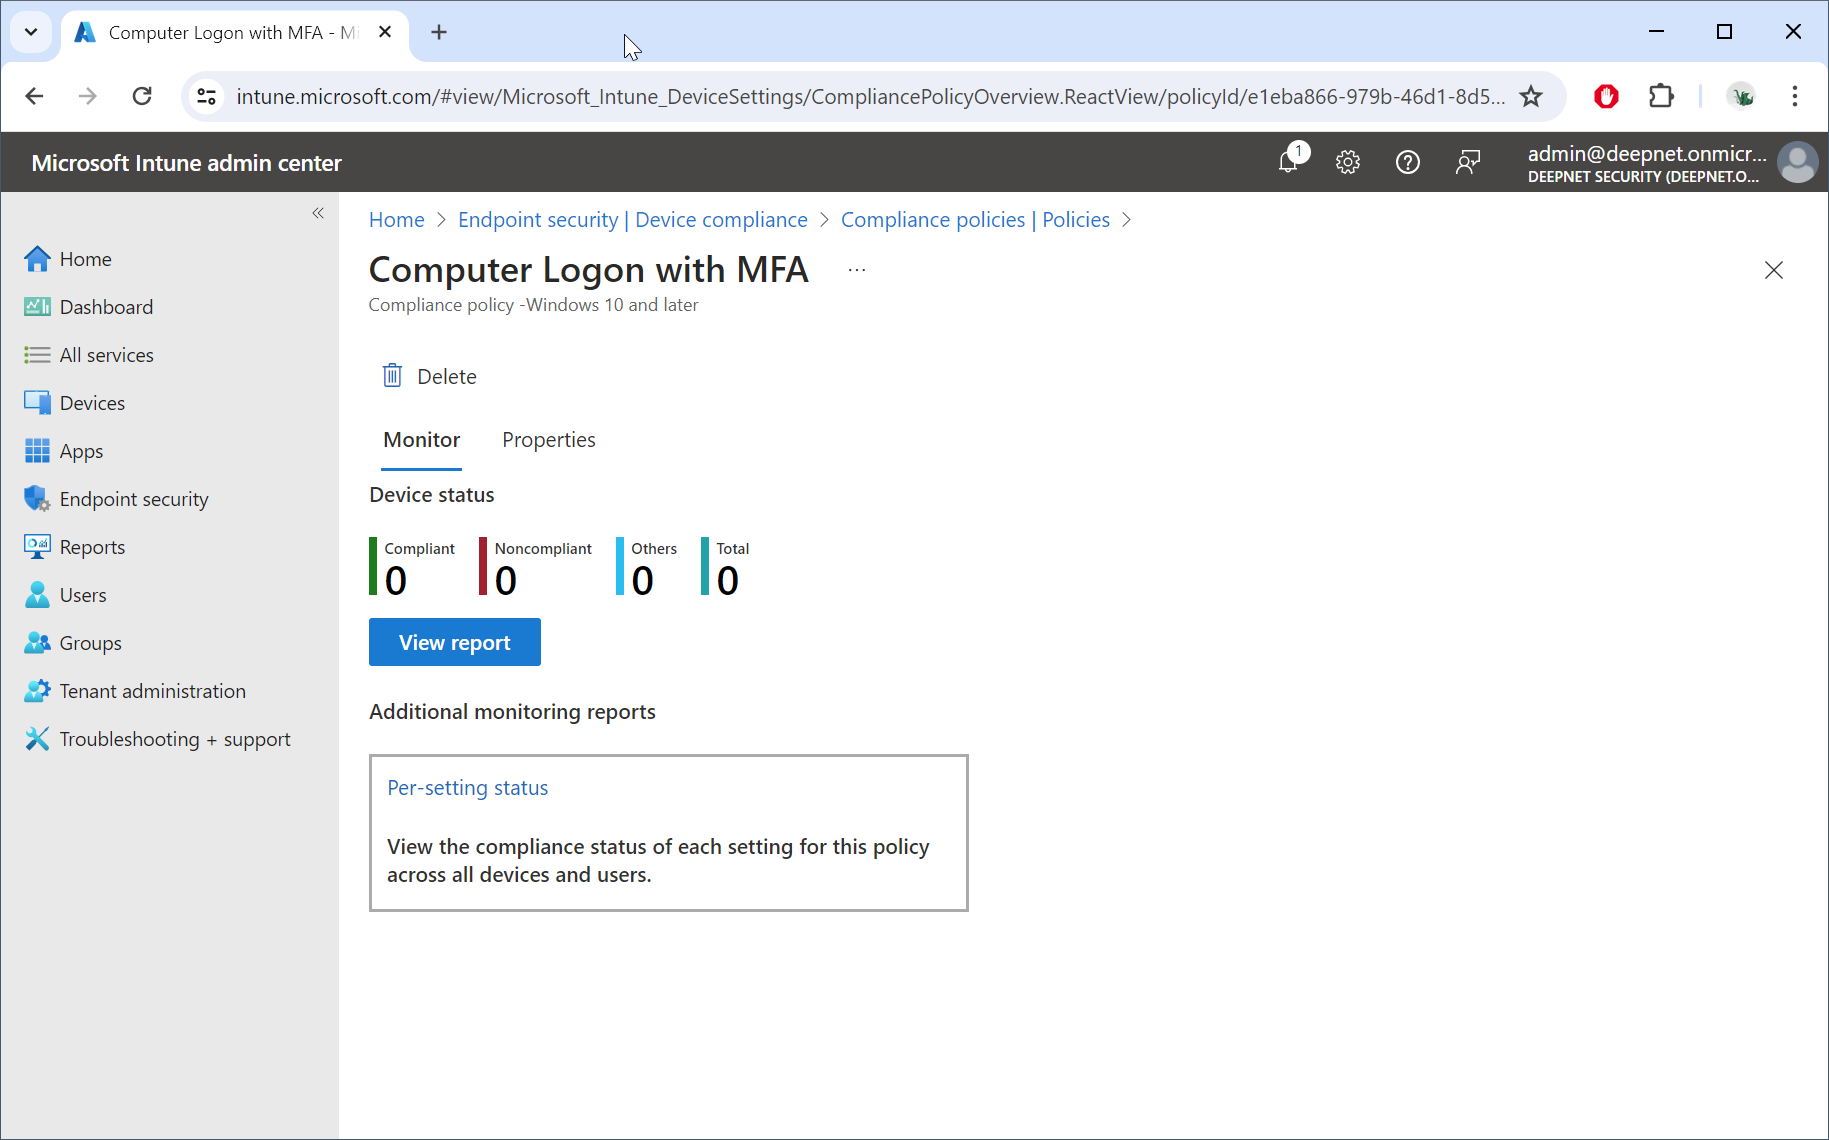Screen dimensions: 1829x1140
Task: Open Troubleshooting + support in sidebar
Action: pyautogui.click(x=175, y=739)
